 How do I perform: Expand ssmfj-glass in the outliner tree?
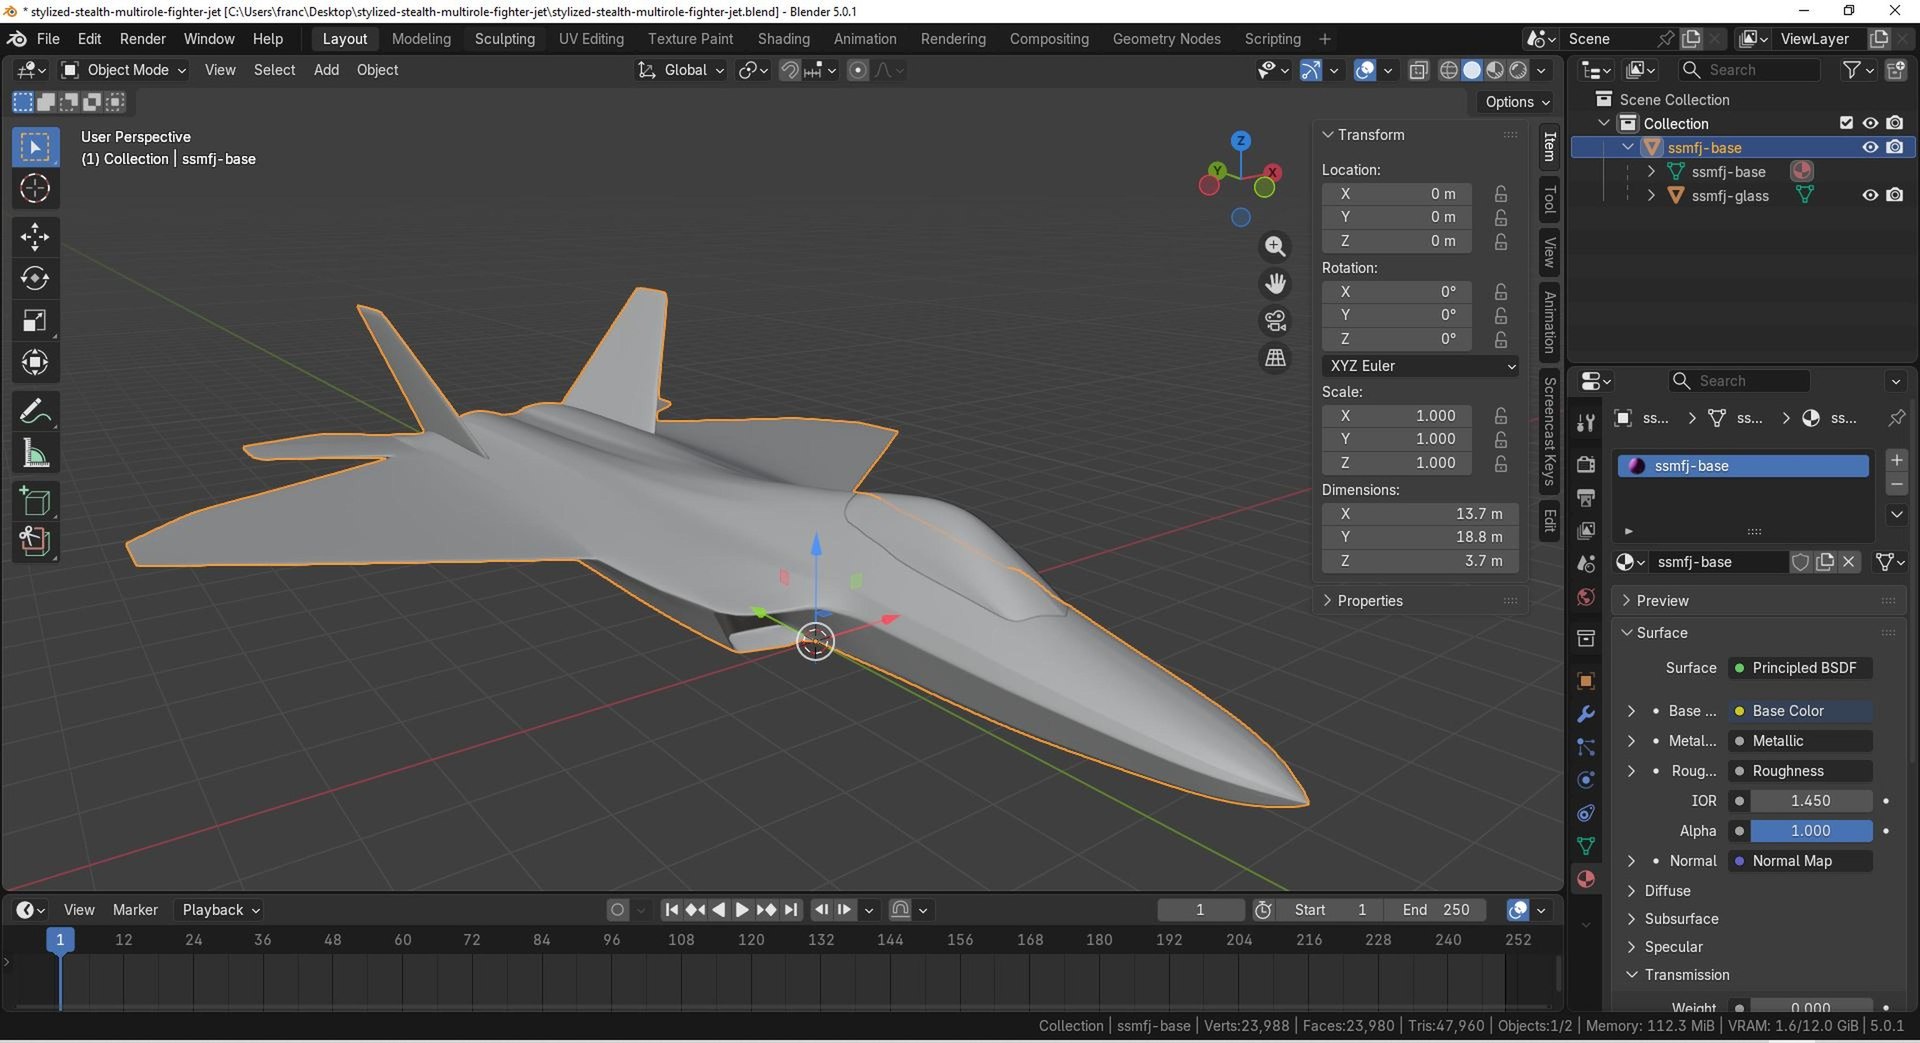[x=1651, y=196]
